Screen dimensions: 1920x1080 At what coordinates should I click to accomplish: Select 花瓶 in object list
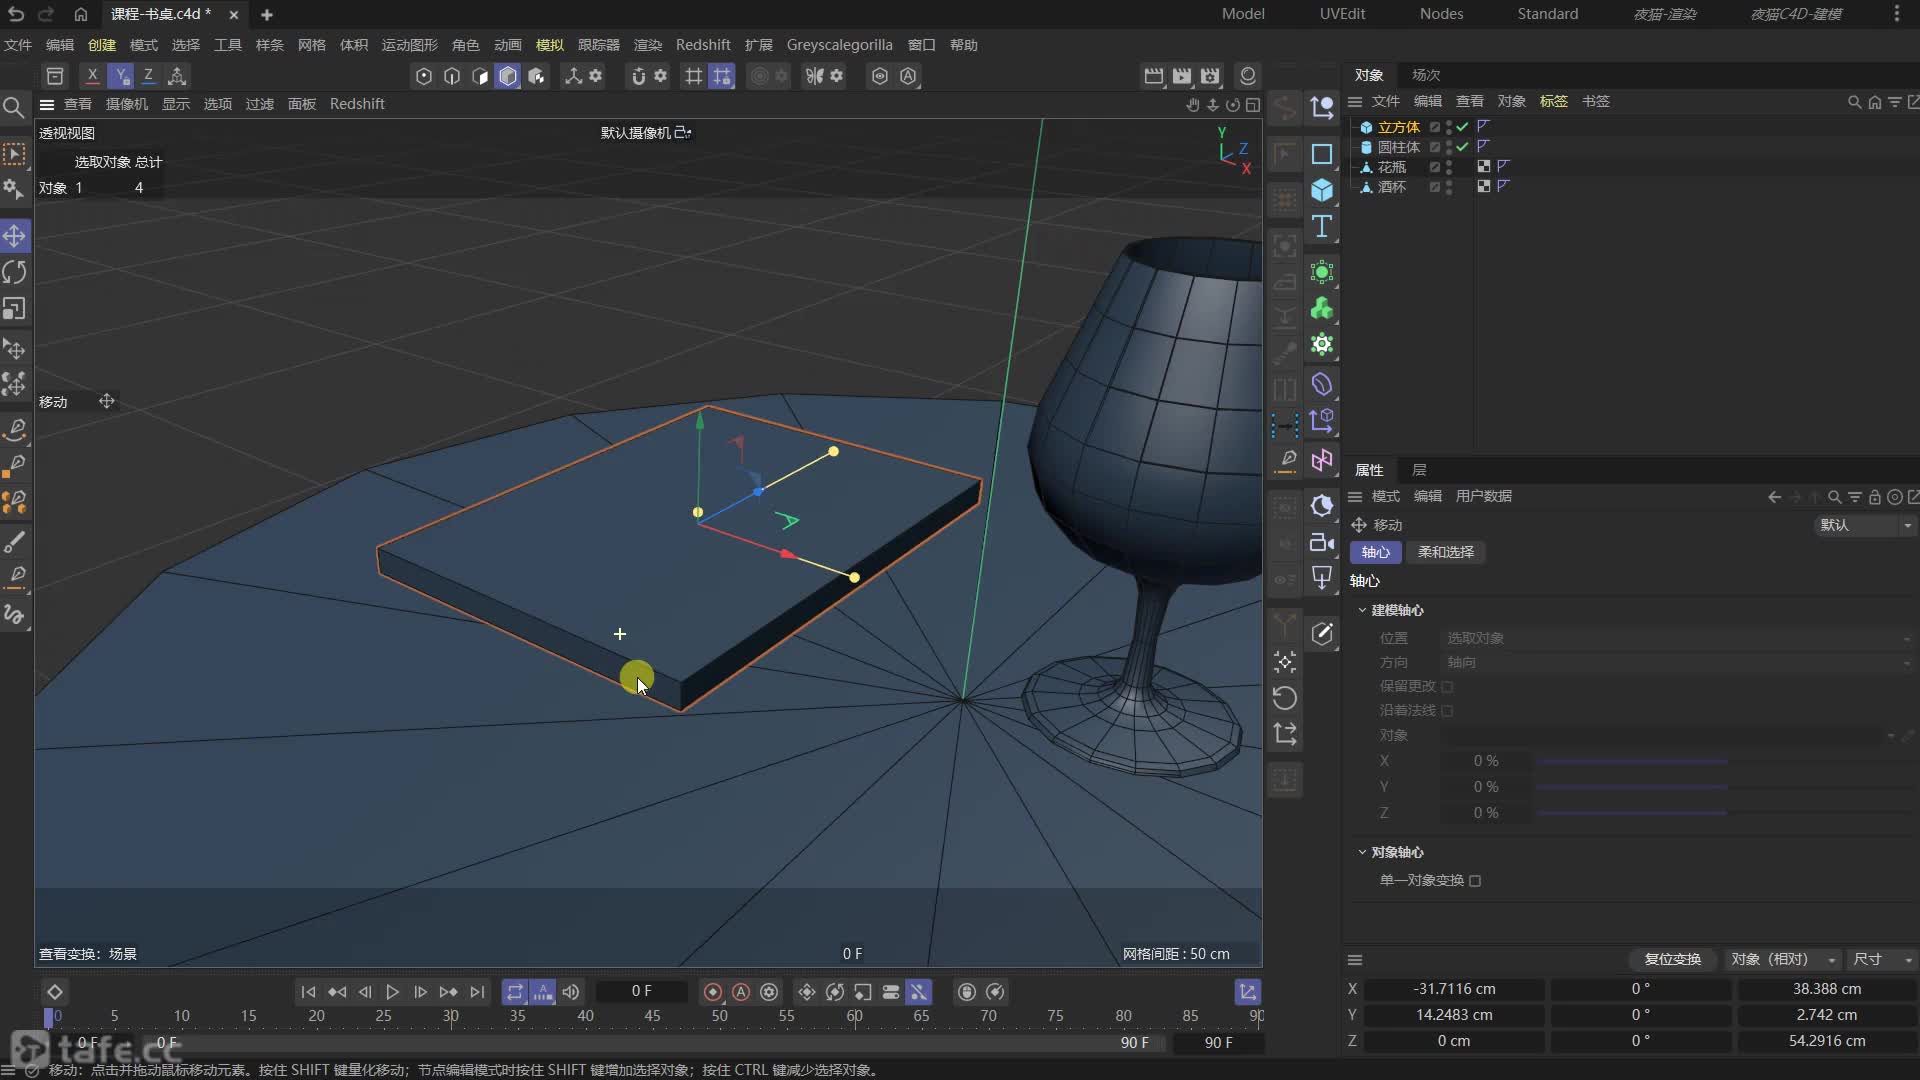(1392, 167)
